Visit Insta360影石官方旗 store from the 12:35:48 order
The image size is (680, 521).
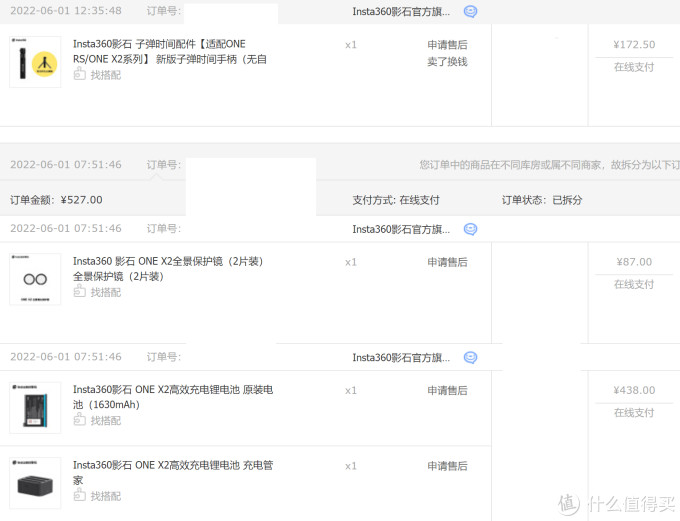pos(401,12)
